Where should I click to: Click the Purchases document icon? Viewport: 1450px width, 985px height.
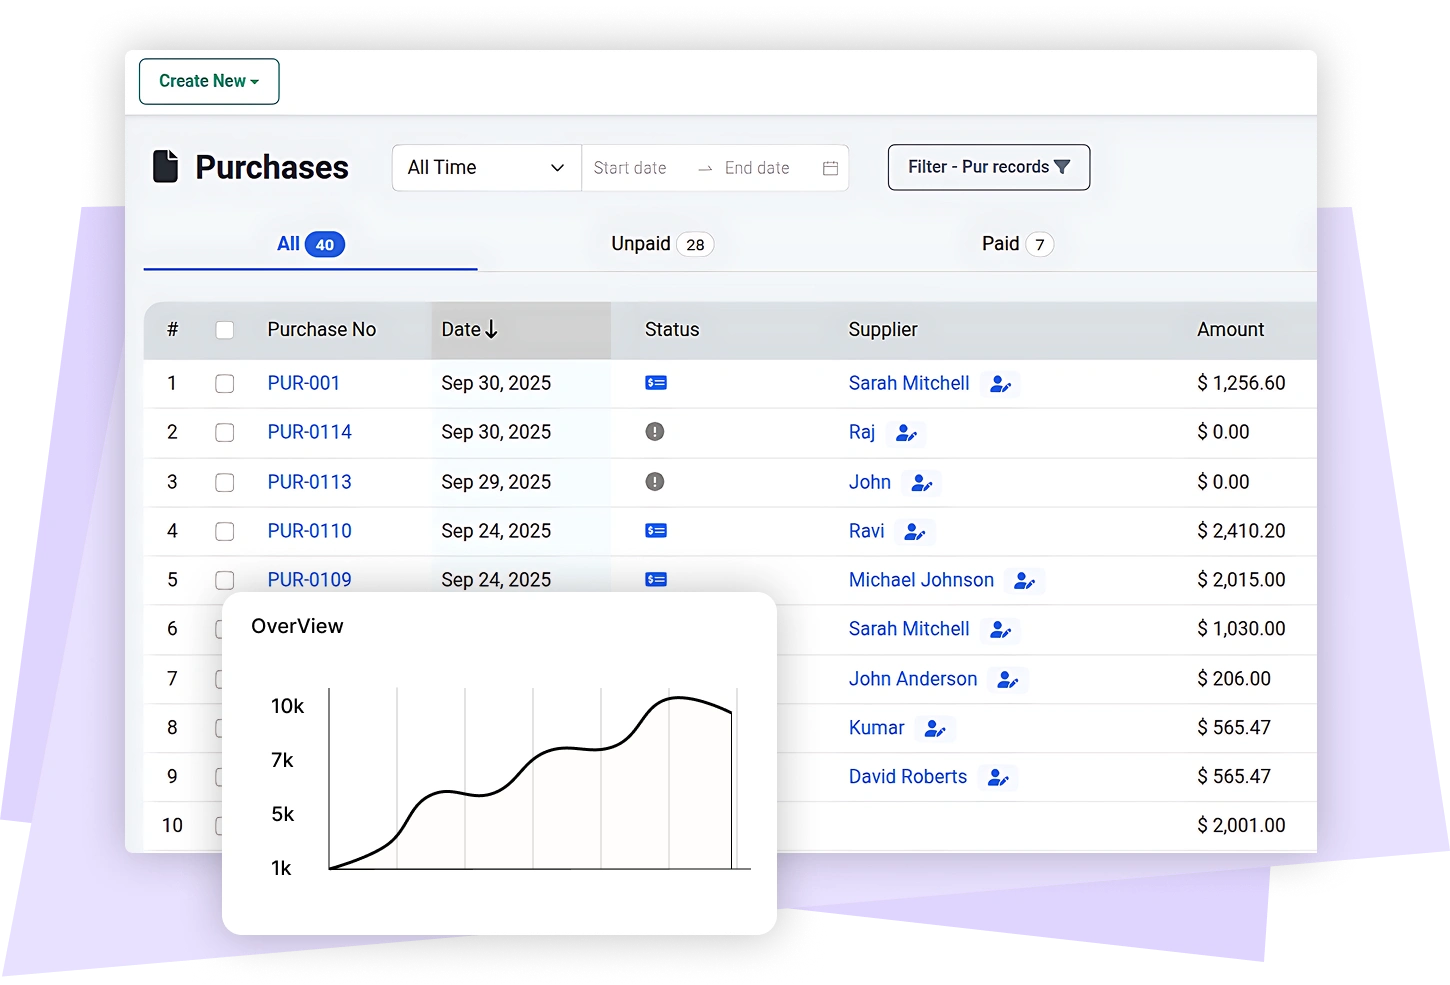[166, 166]
